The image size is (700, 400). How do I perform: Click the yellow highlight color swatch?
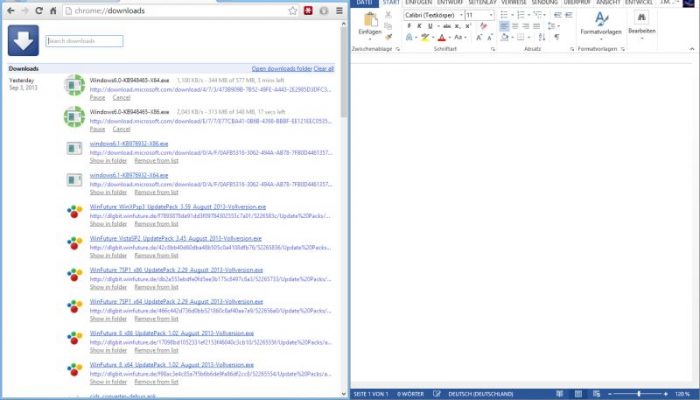tap(425, 38)
